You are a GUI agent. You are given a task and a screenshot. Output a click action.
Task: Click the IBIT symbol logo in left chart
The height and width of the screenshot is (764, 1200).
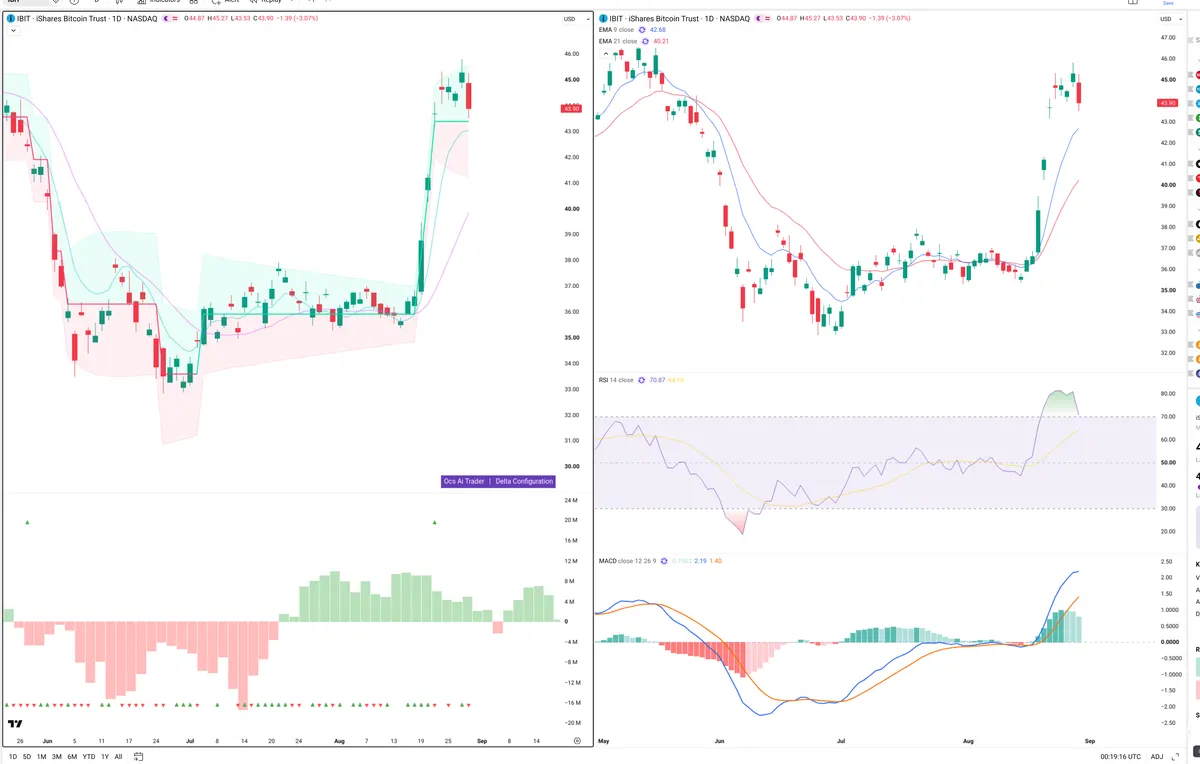tap(12, 19)
